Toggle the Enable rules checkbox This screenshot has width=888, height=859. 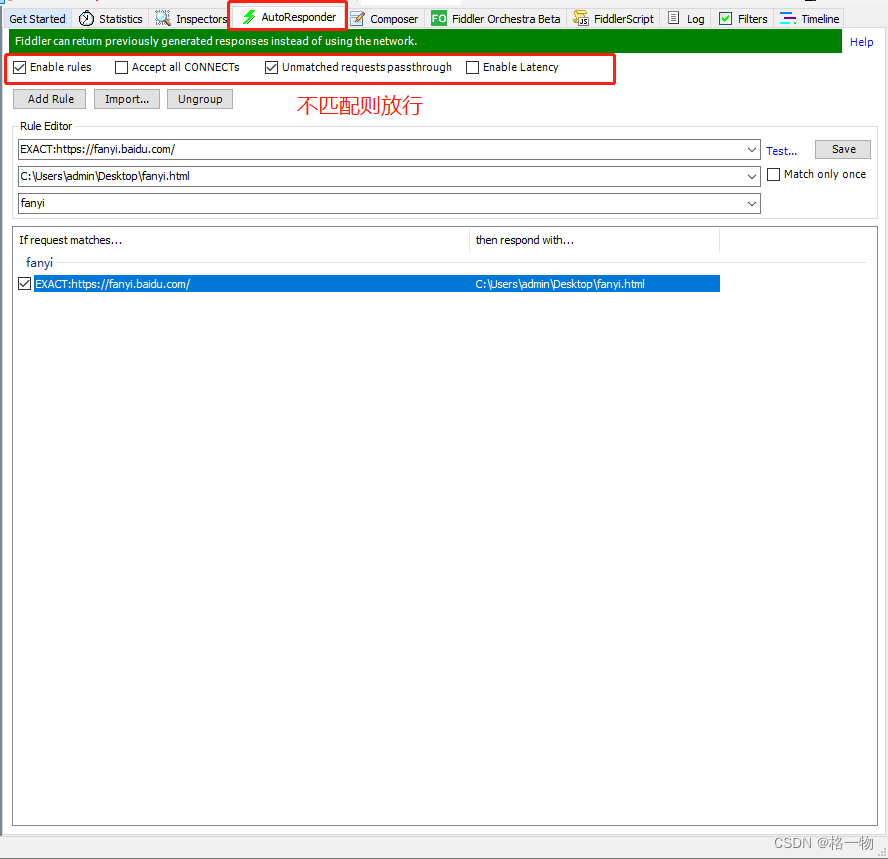point(20,67)
